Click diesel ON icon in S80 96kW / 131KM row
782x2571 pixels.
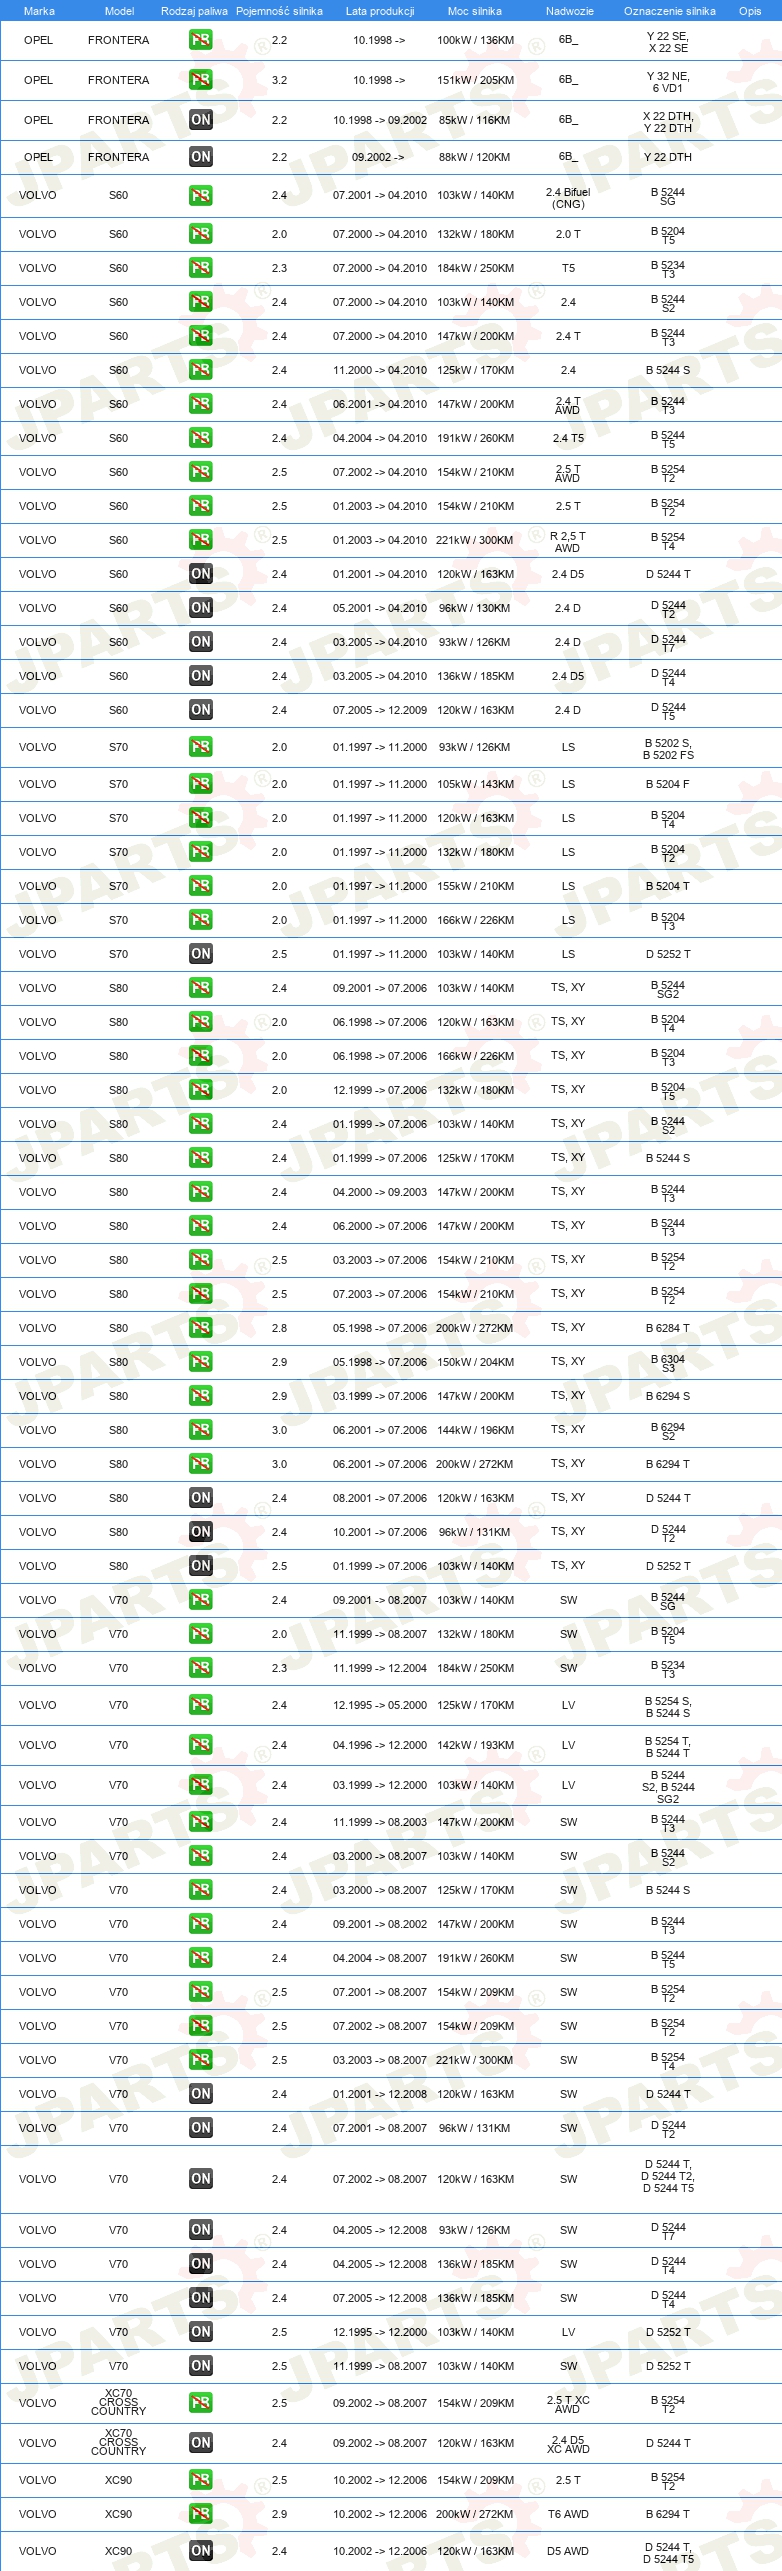coord(200,1532)
